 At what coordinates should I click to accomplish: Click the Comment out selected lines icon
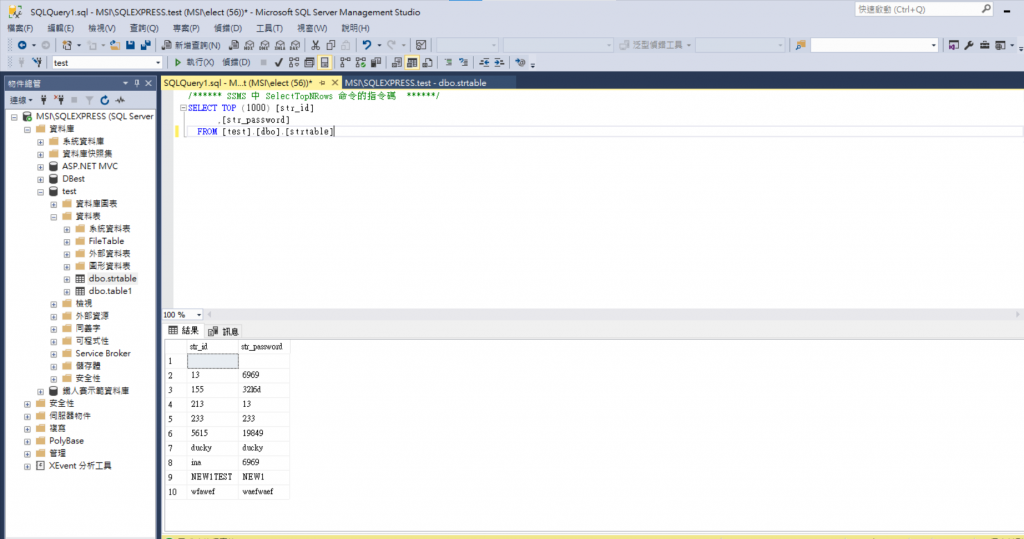click(448, 63)
